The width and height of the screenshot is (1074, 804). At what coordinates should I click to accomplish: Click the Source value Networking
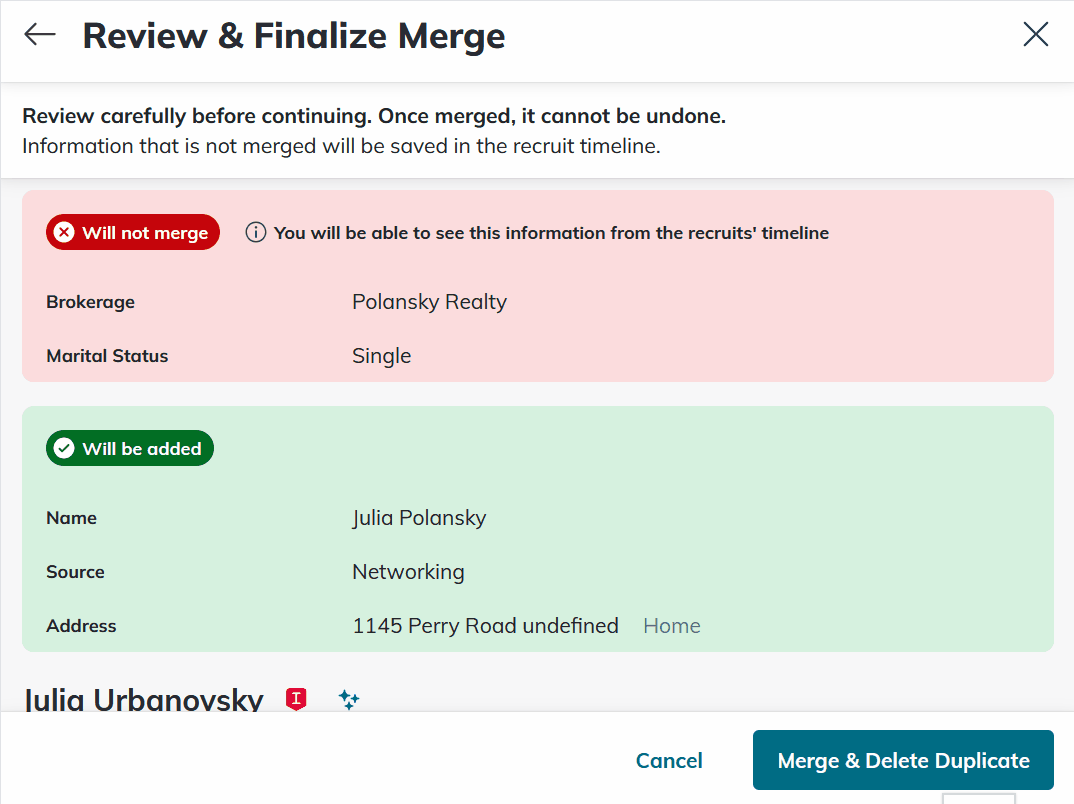coord(408,571)
